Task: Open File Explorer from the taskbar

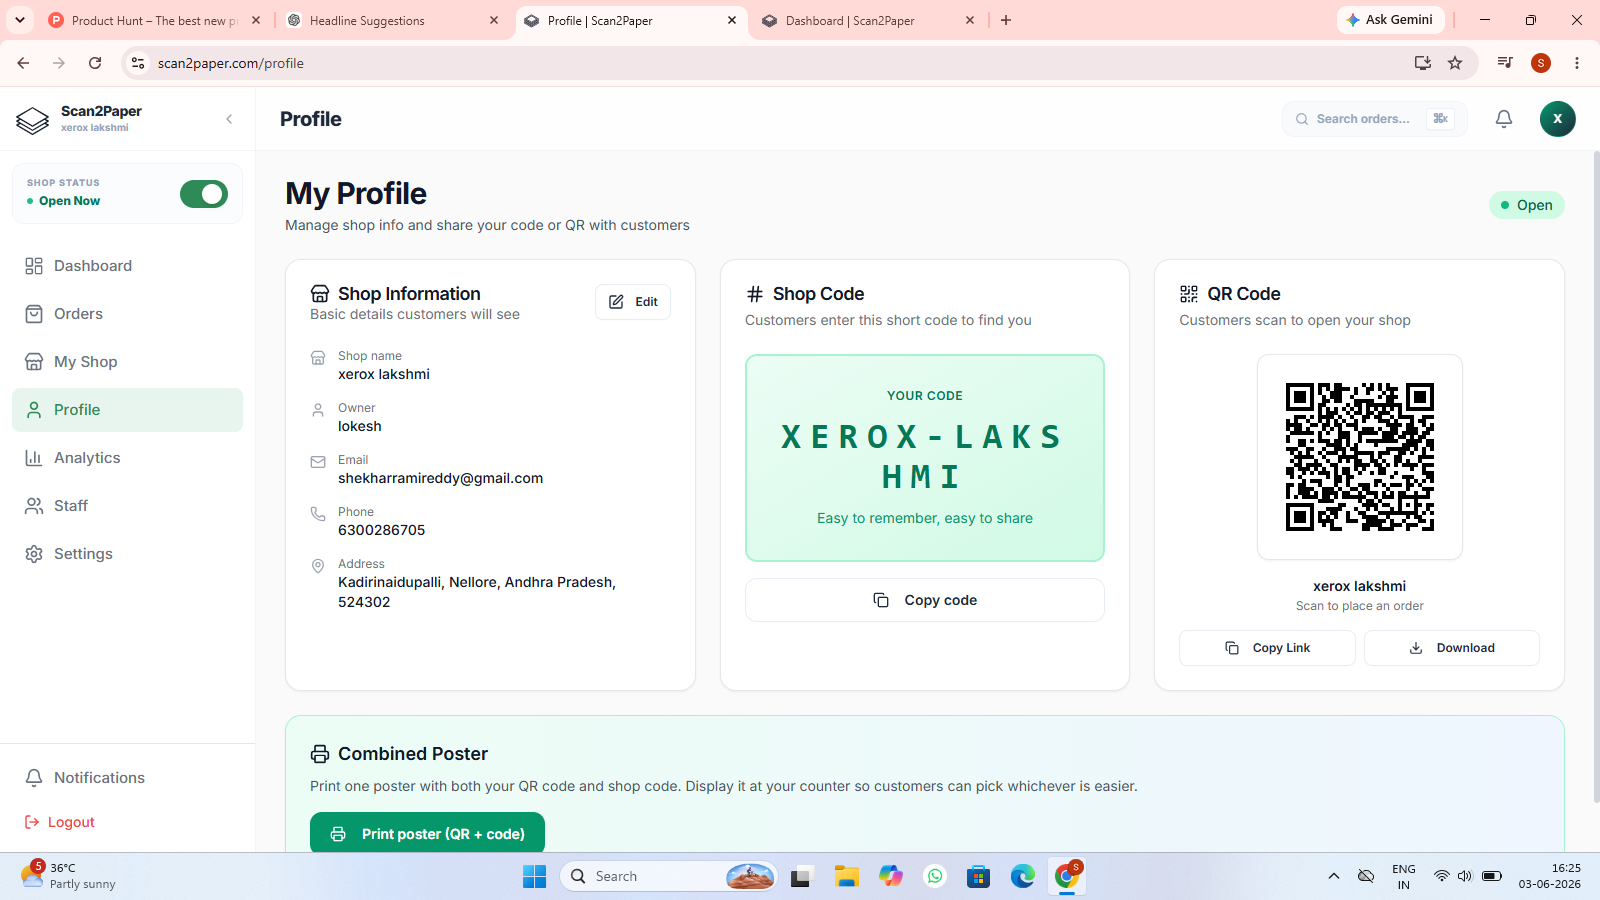Action: [x=847, y=877]
